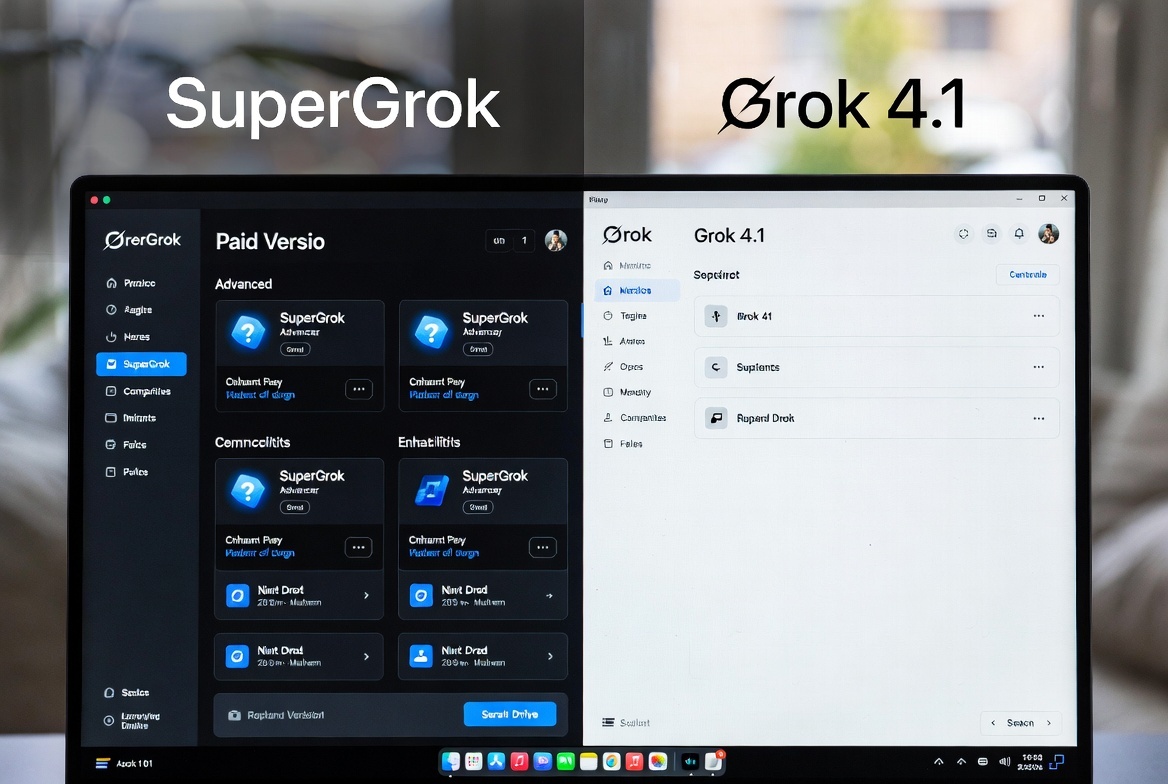
Task: Open the Fales item in the light sidebar
Action: (623, 443)
